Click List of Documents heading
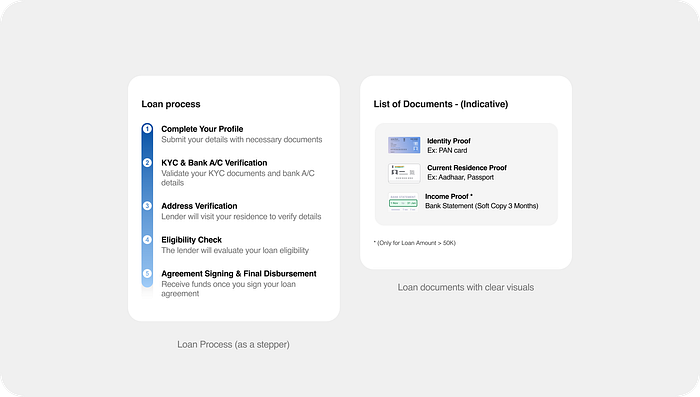 click(441, 104)
